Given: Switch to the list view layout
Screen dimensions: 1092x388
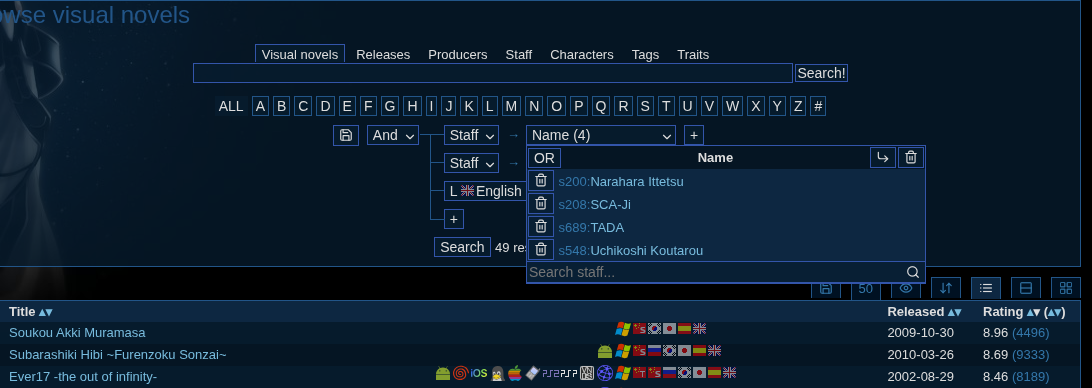Looking at the screenshot, I should [x=985, y=288].
